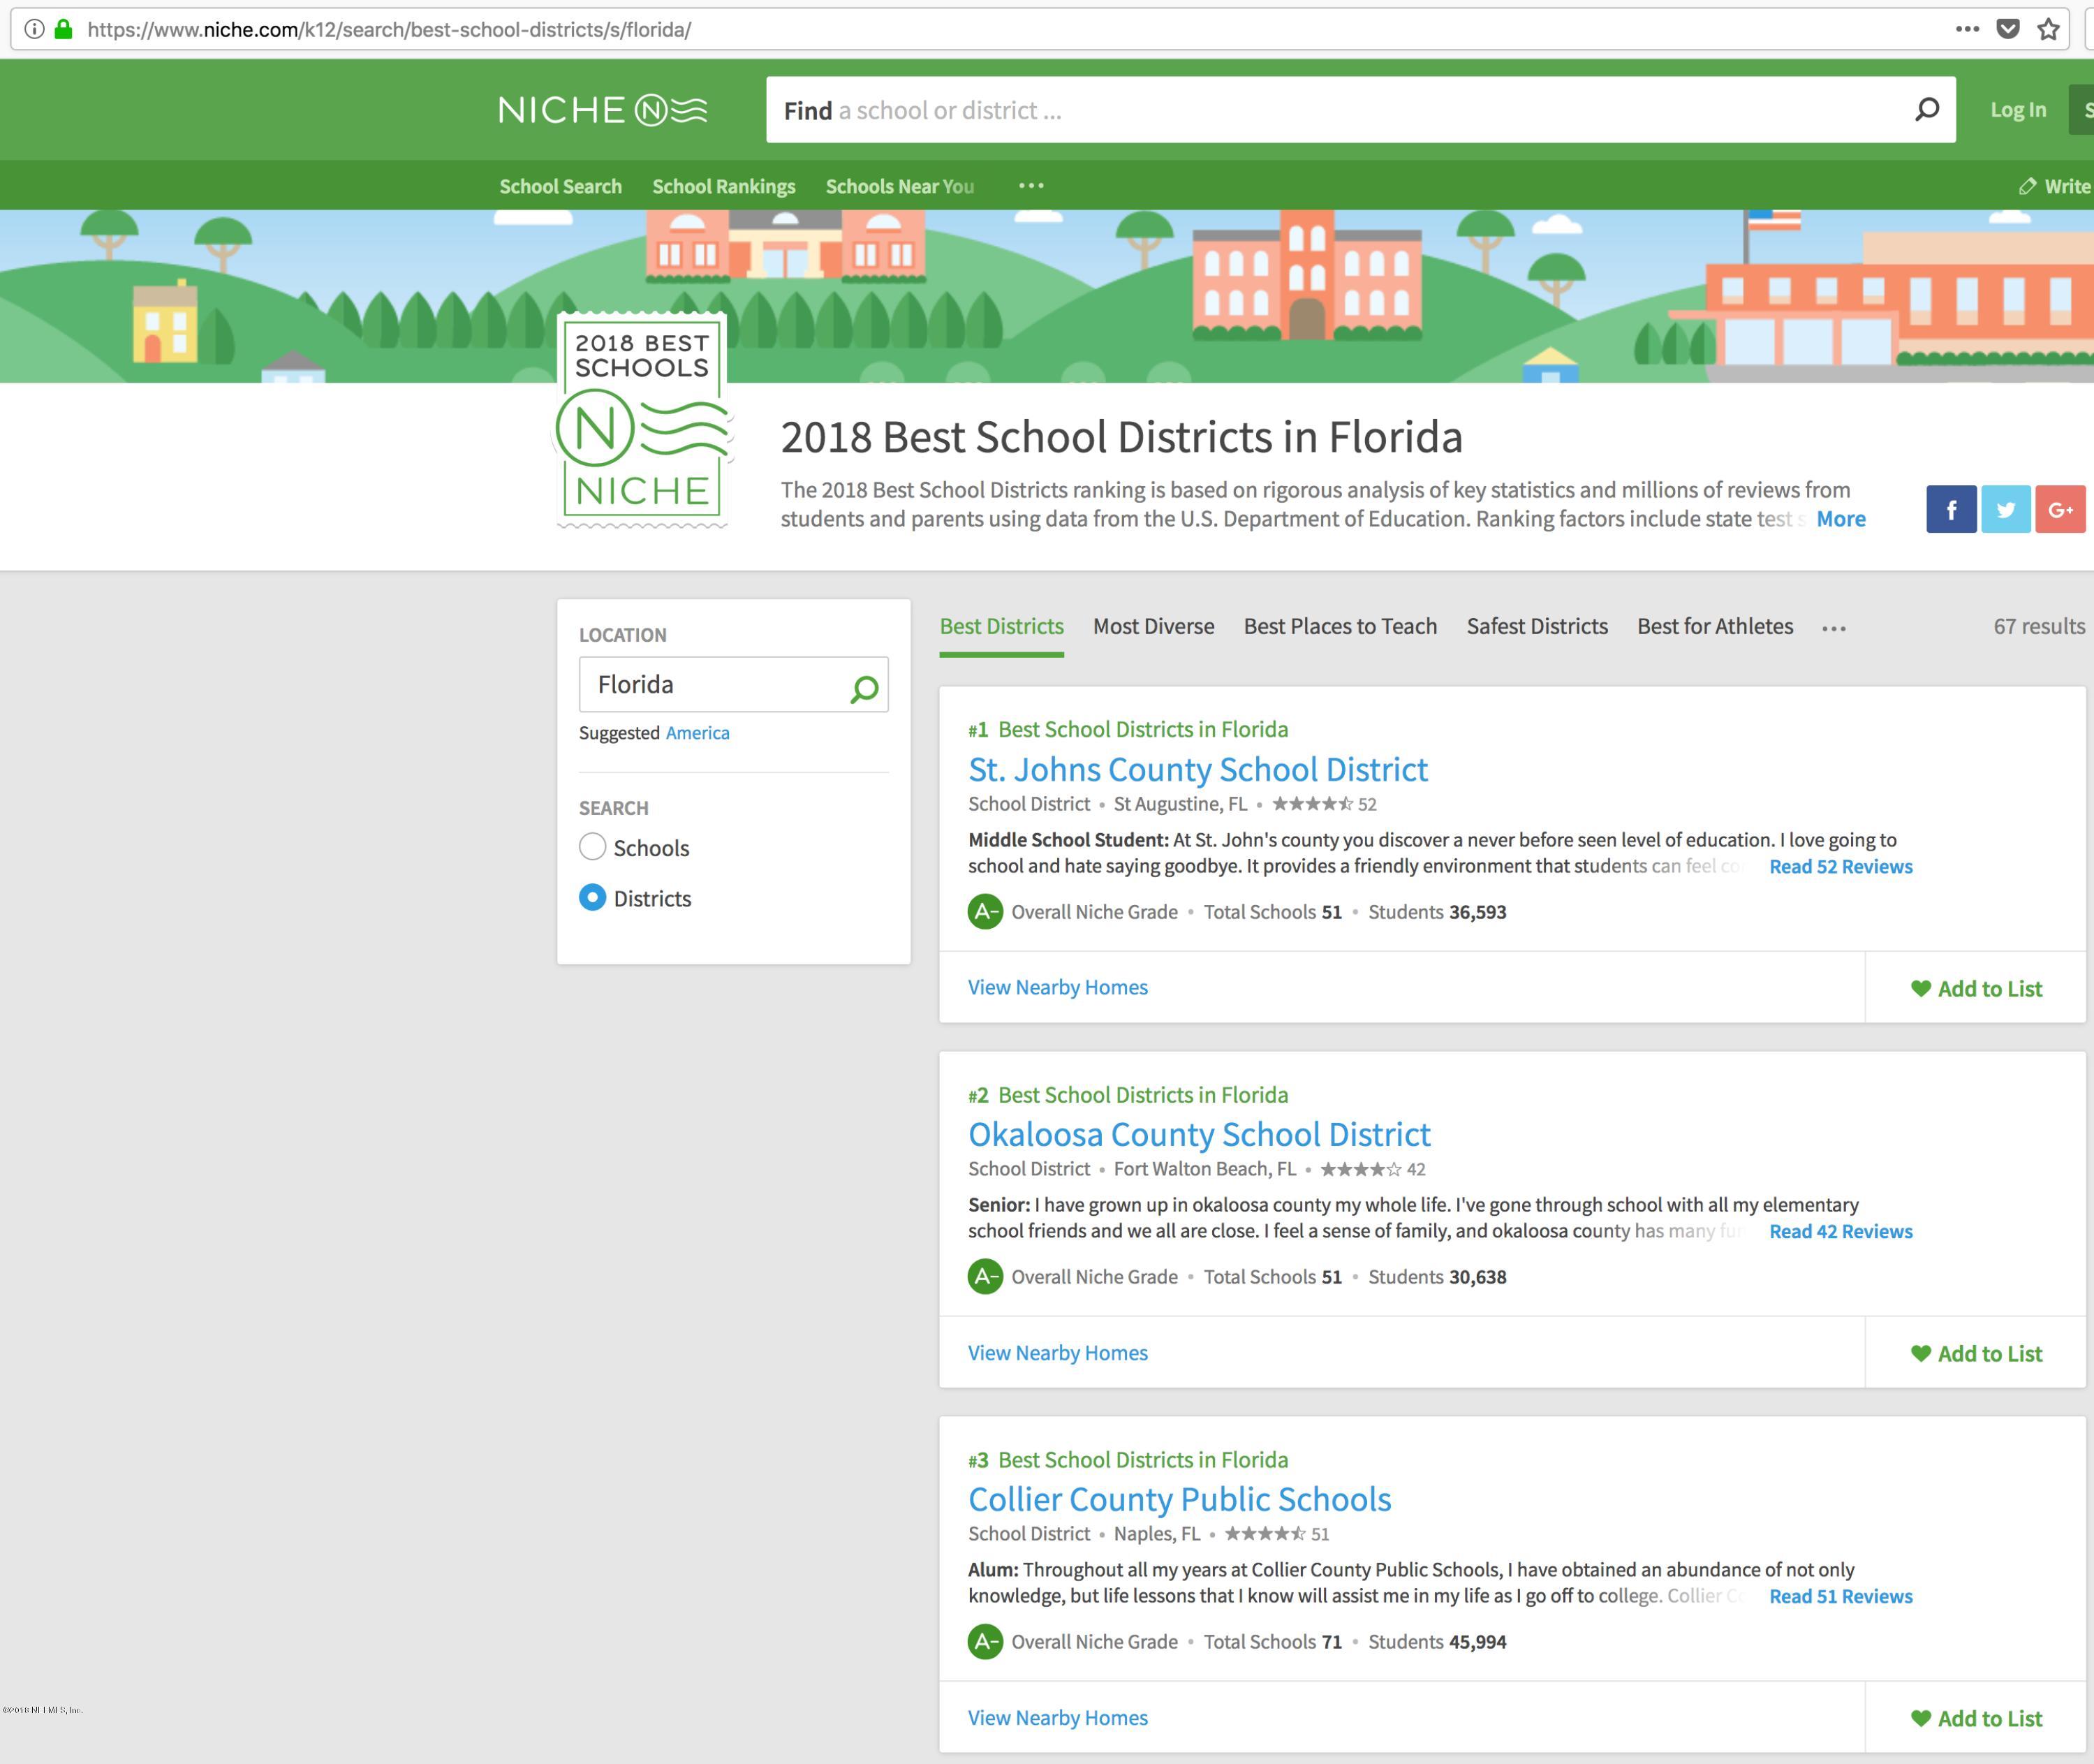
Task: Click star rating for Okaloosa County
Action: pos(1360,1169)
